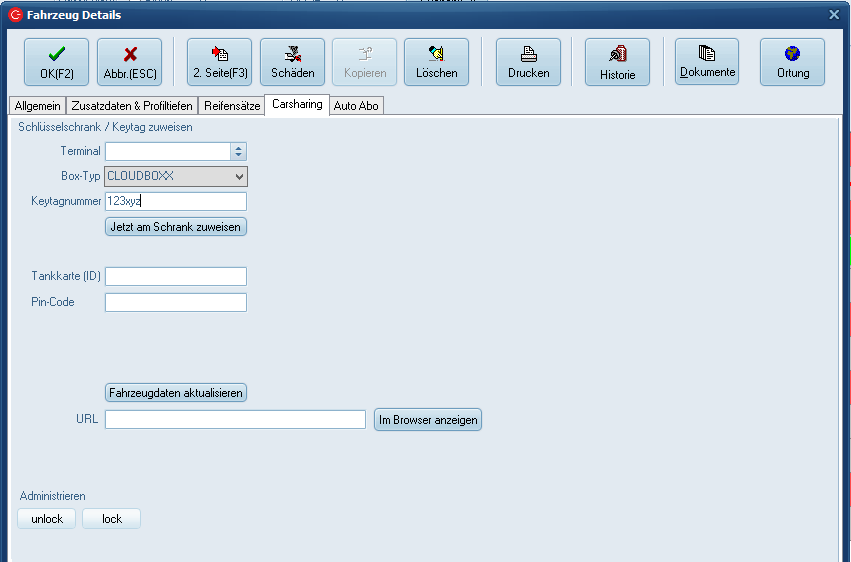Open the Schäden damage toolbar button
Screen dimensions: 851x562
(292, 62)
